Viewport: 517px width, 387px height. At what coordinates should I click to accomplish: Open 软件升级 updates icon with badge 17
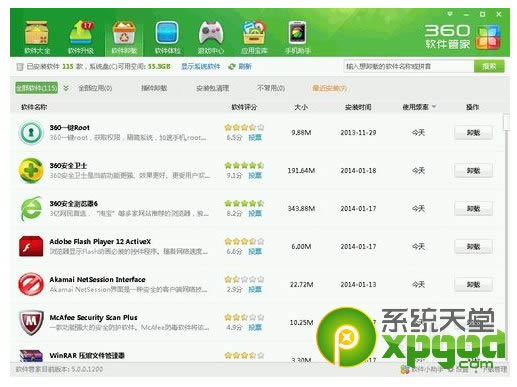81,37
